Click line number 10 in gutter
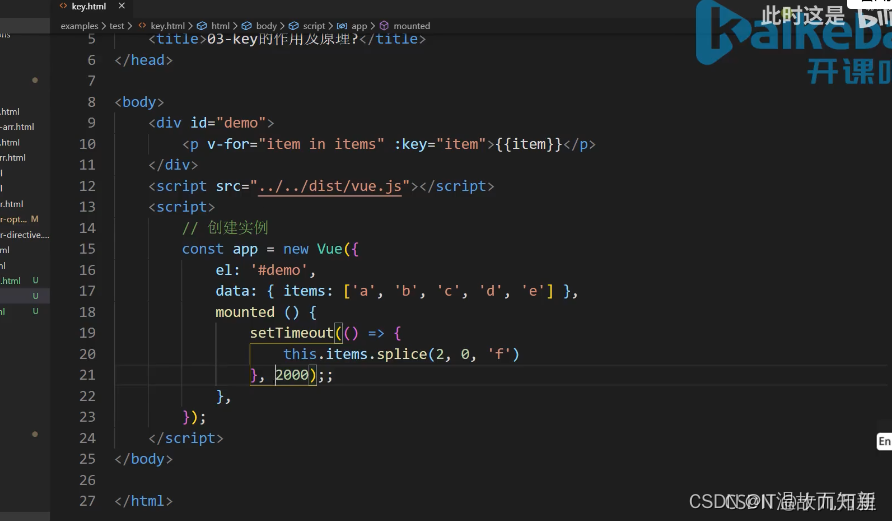 coord(87,144)
